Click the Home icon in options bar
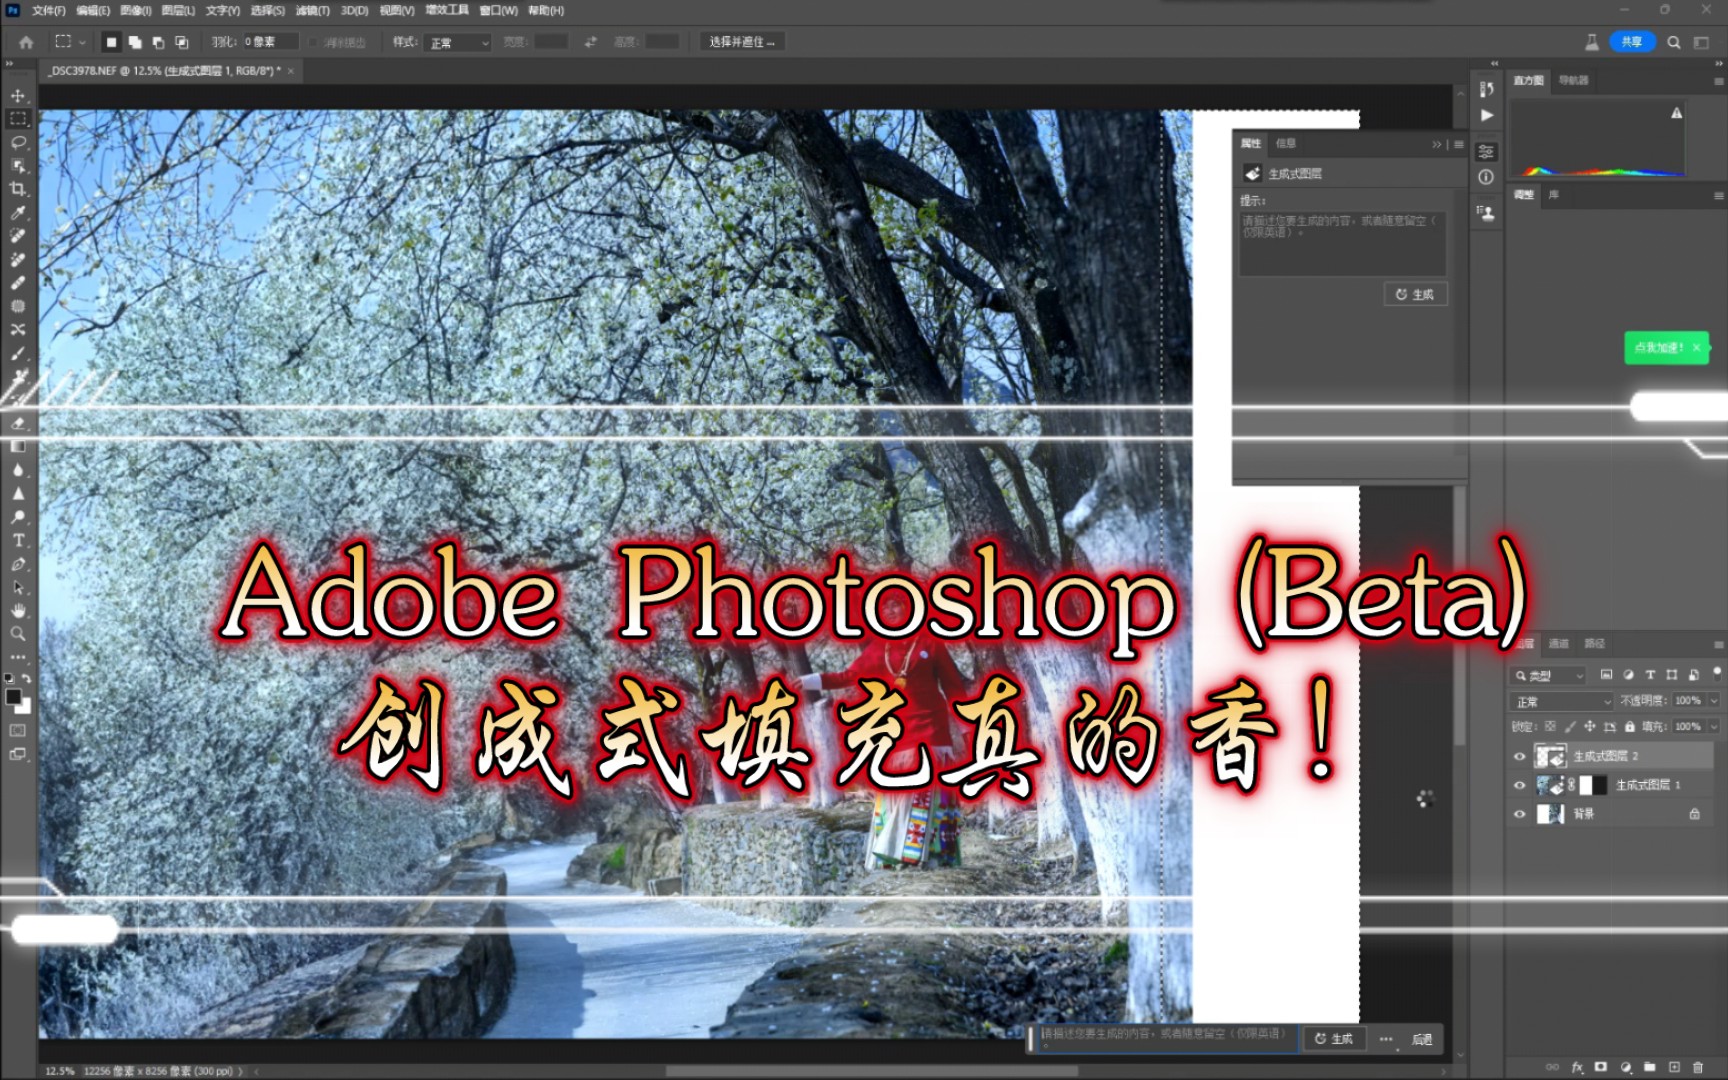1728x1080 pixels. (26, 42)
